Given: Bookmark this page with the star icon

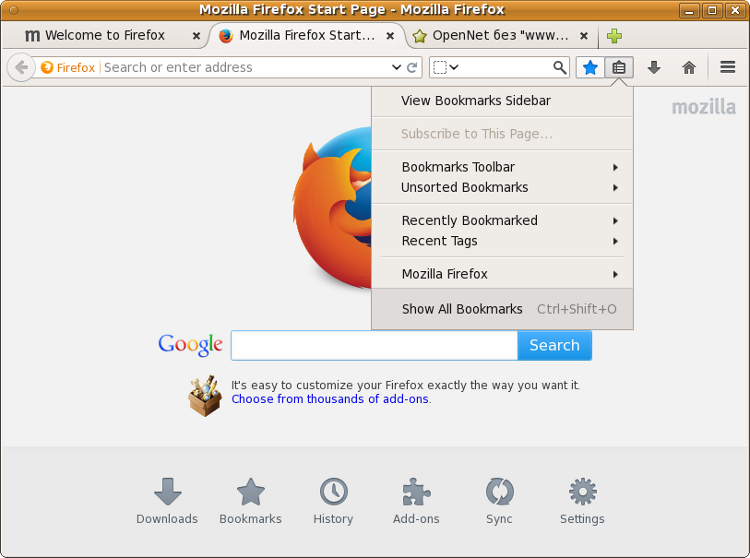Looking at the screenshot, I should [590, 67].
